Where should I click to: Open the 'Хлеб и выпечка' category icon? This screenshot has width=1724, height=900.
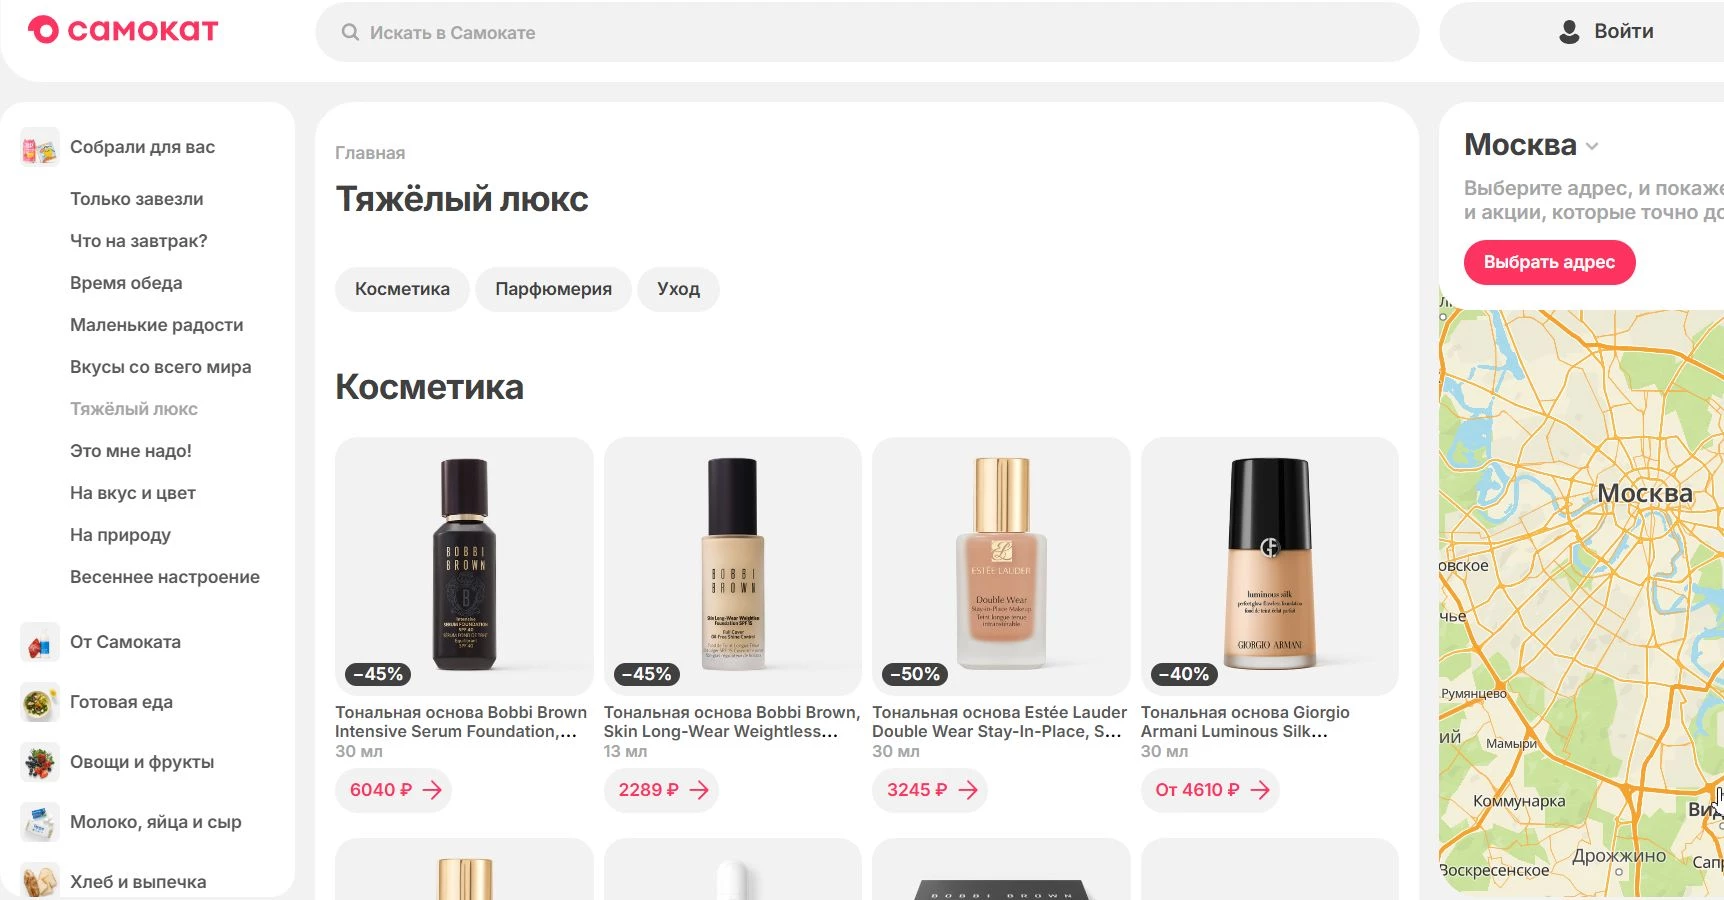click(x=40, y=881)
